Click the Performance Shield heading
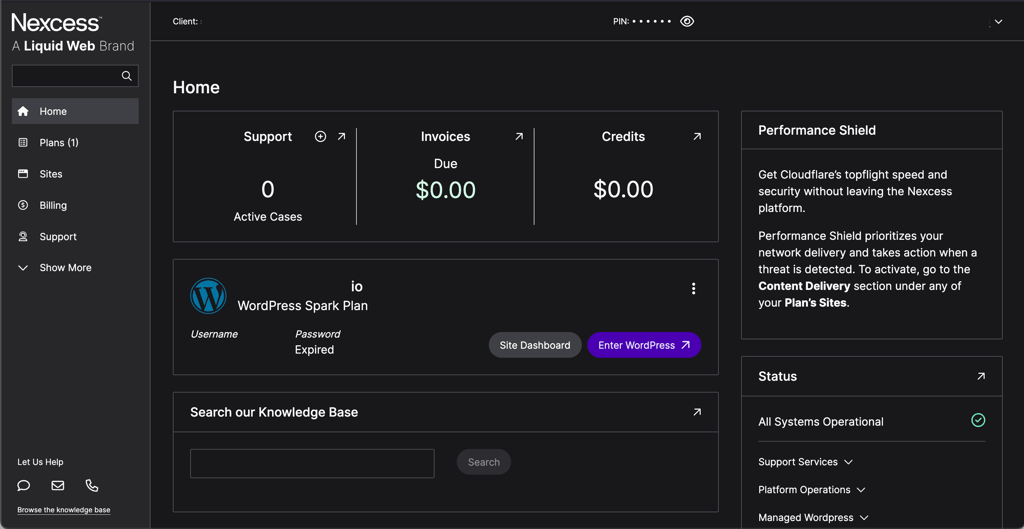 click(817, 130)
